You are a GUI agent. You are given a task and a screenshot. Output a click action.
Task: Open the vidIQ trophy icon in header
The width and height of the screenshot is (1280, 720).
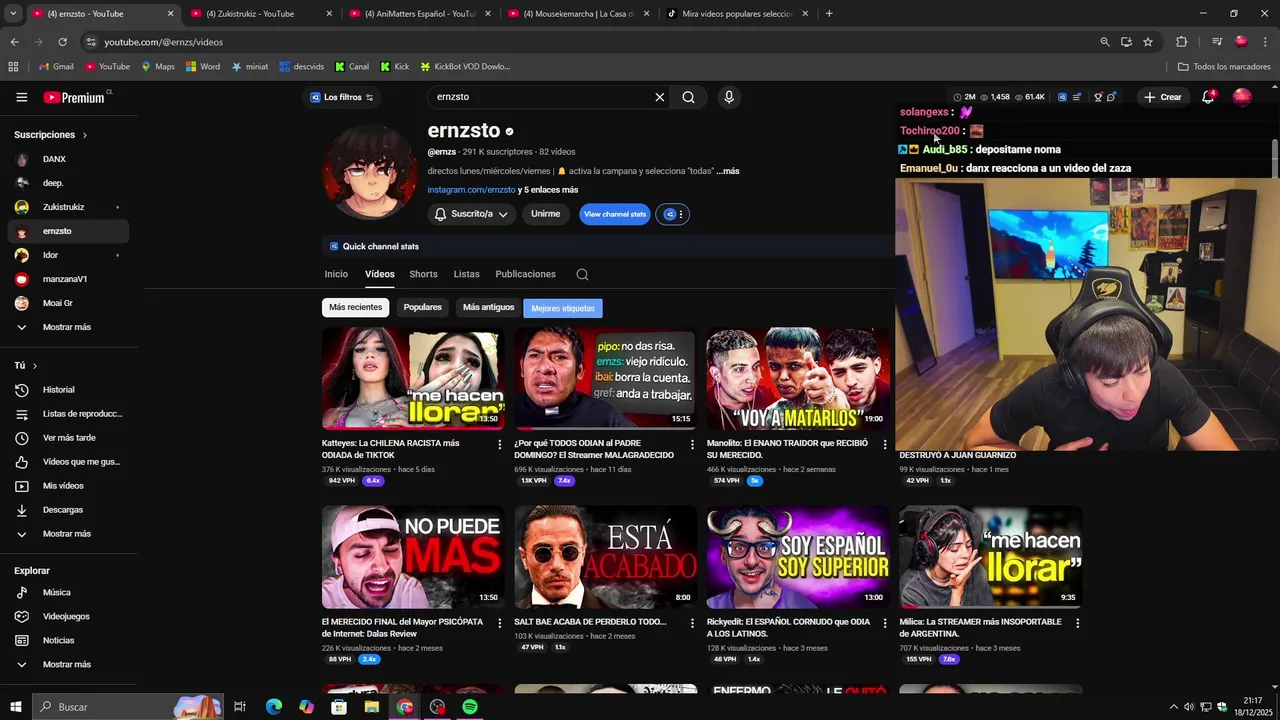(x=1098, y=97)
